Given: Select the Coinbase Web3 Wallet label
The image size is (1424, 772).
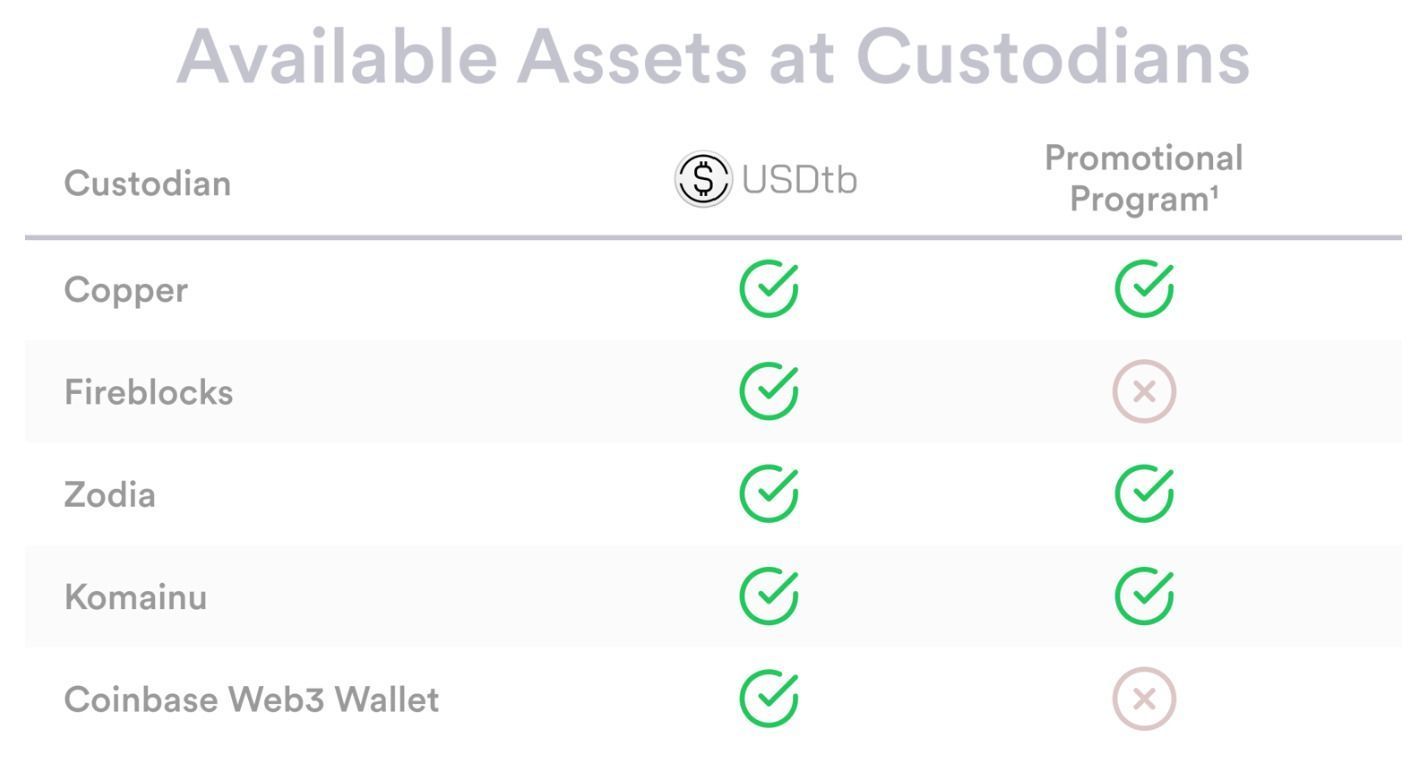Looking at the screenshot, I should click(x=252, y=701).
